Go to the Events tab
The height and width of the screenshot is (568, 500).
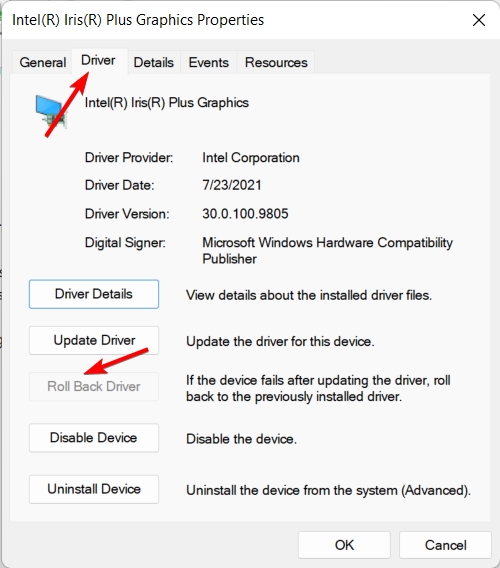click(x=208, y=62)
